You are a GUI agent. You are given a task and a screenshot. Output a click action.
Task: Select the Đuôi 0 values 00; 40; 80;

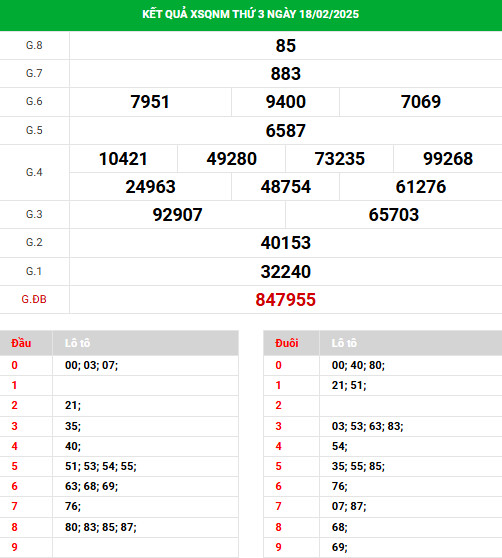(358, 365)
